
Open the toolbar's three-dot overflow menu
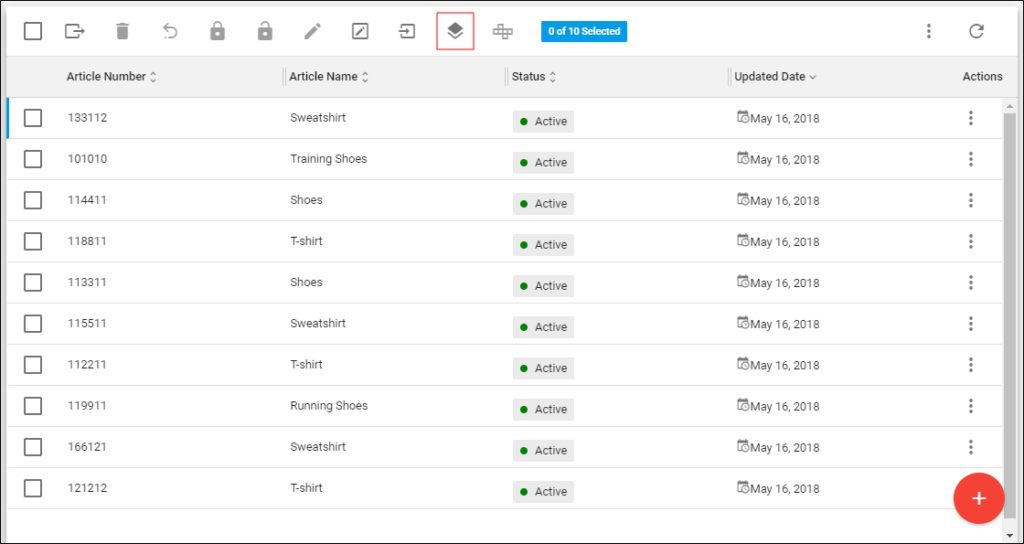coord(928,31)
